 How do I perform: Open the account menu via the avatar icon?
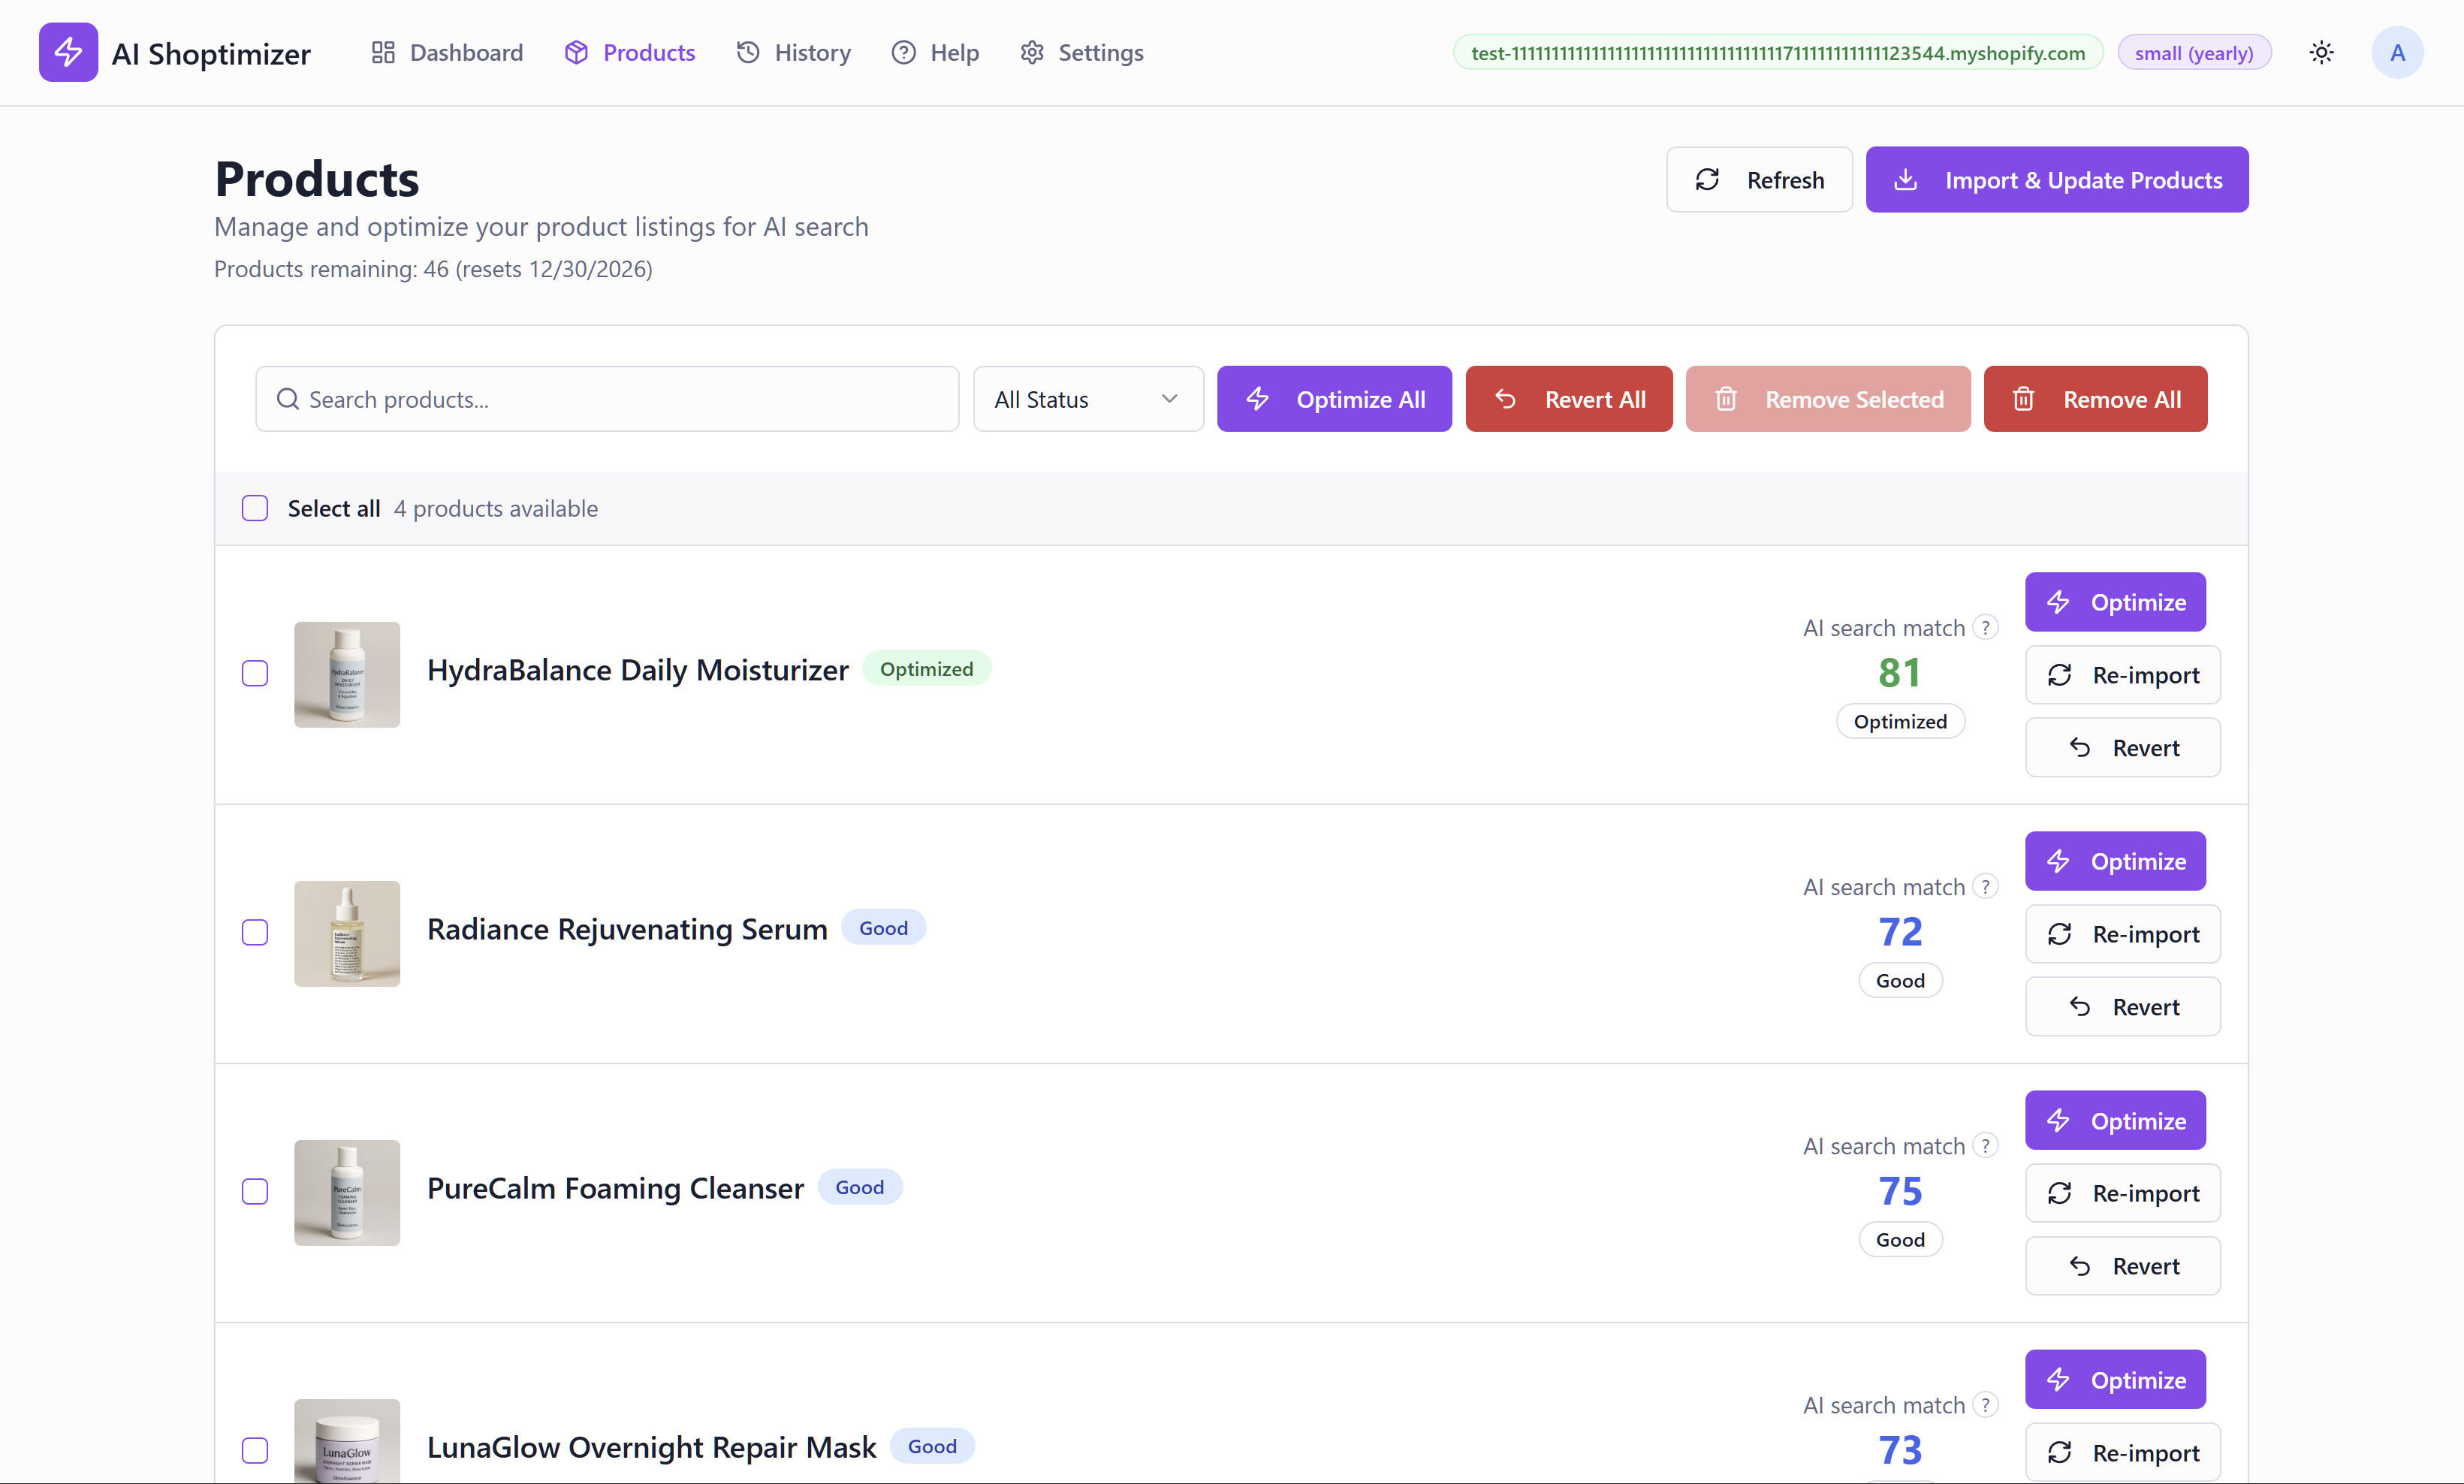click(2397, 52)
